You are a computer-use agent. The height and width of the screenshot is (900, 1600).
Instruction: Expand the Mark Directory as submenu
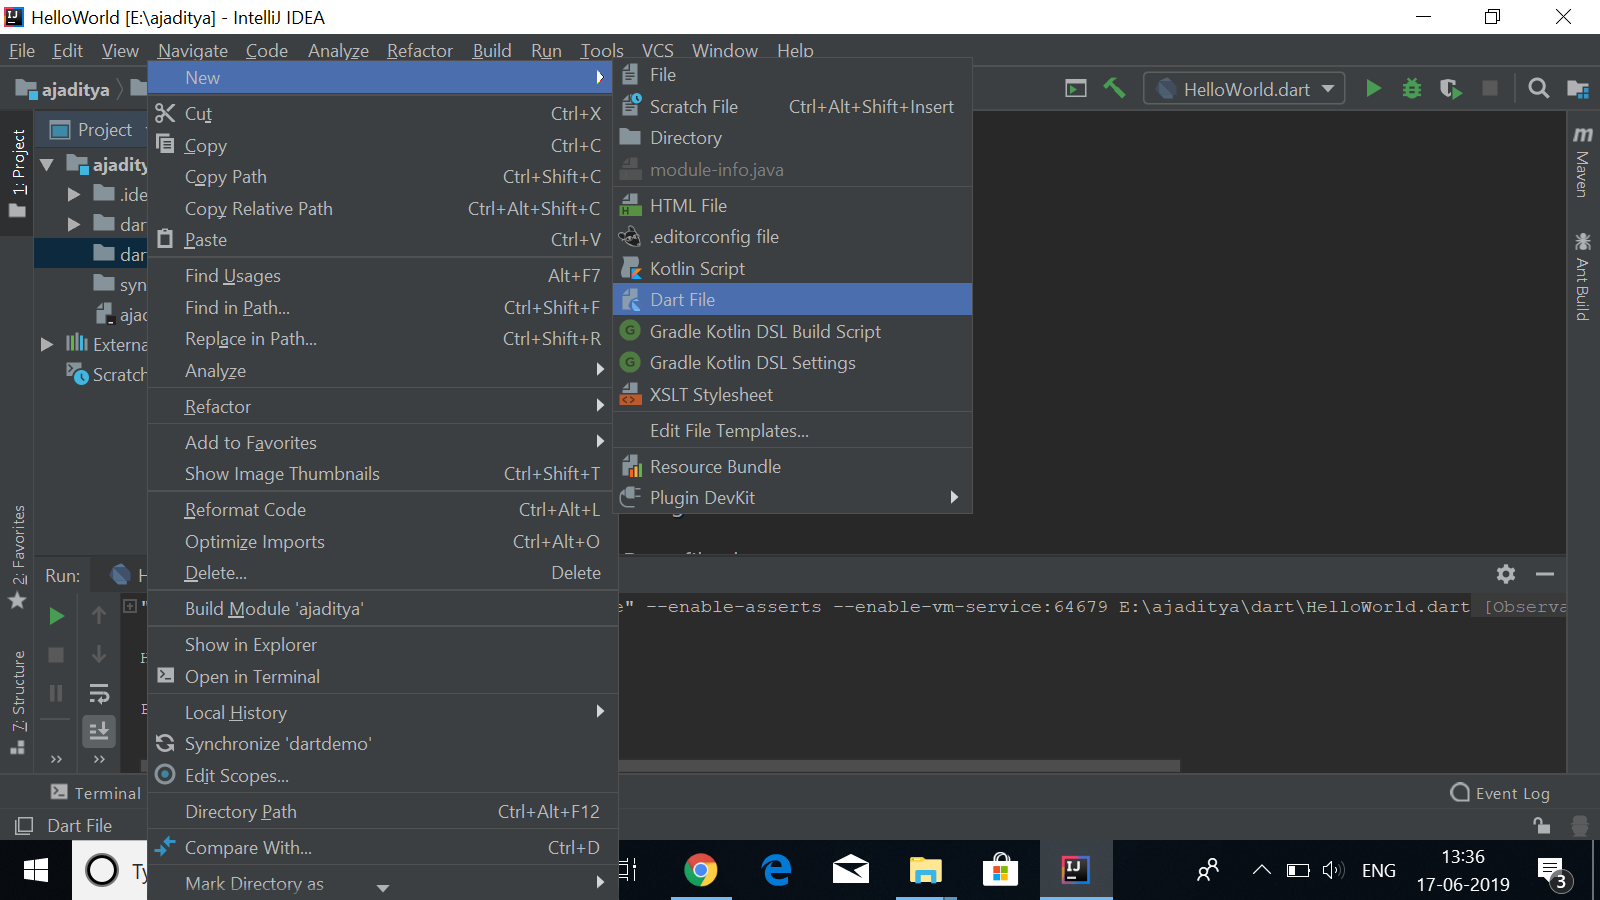tap(253, 883)
